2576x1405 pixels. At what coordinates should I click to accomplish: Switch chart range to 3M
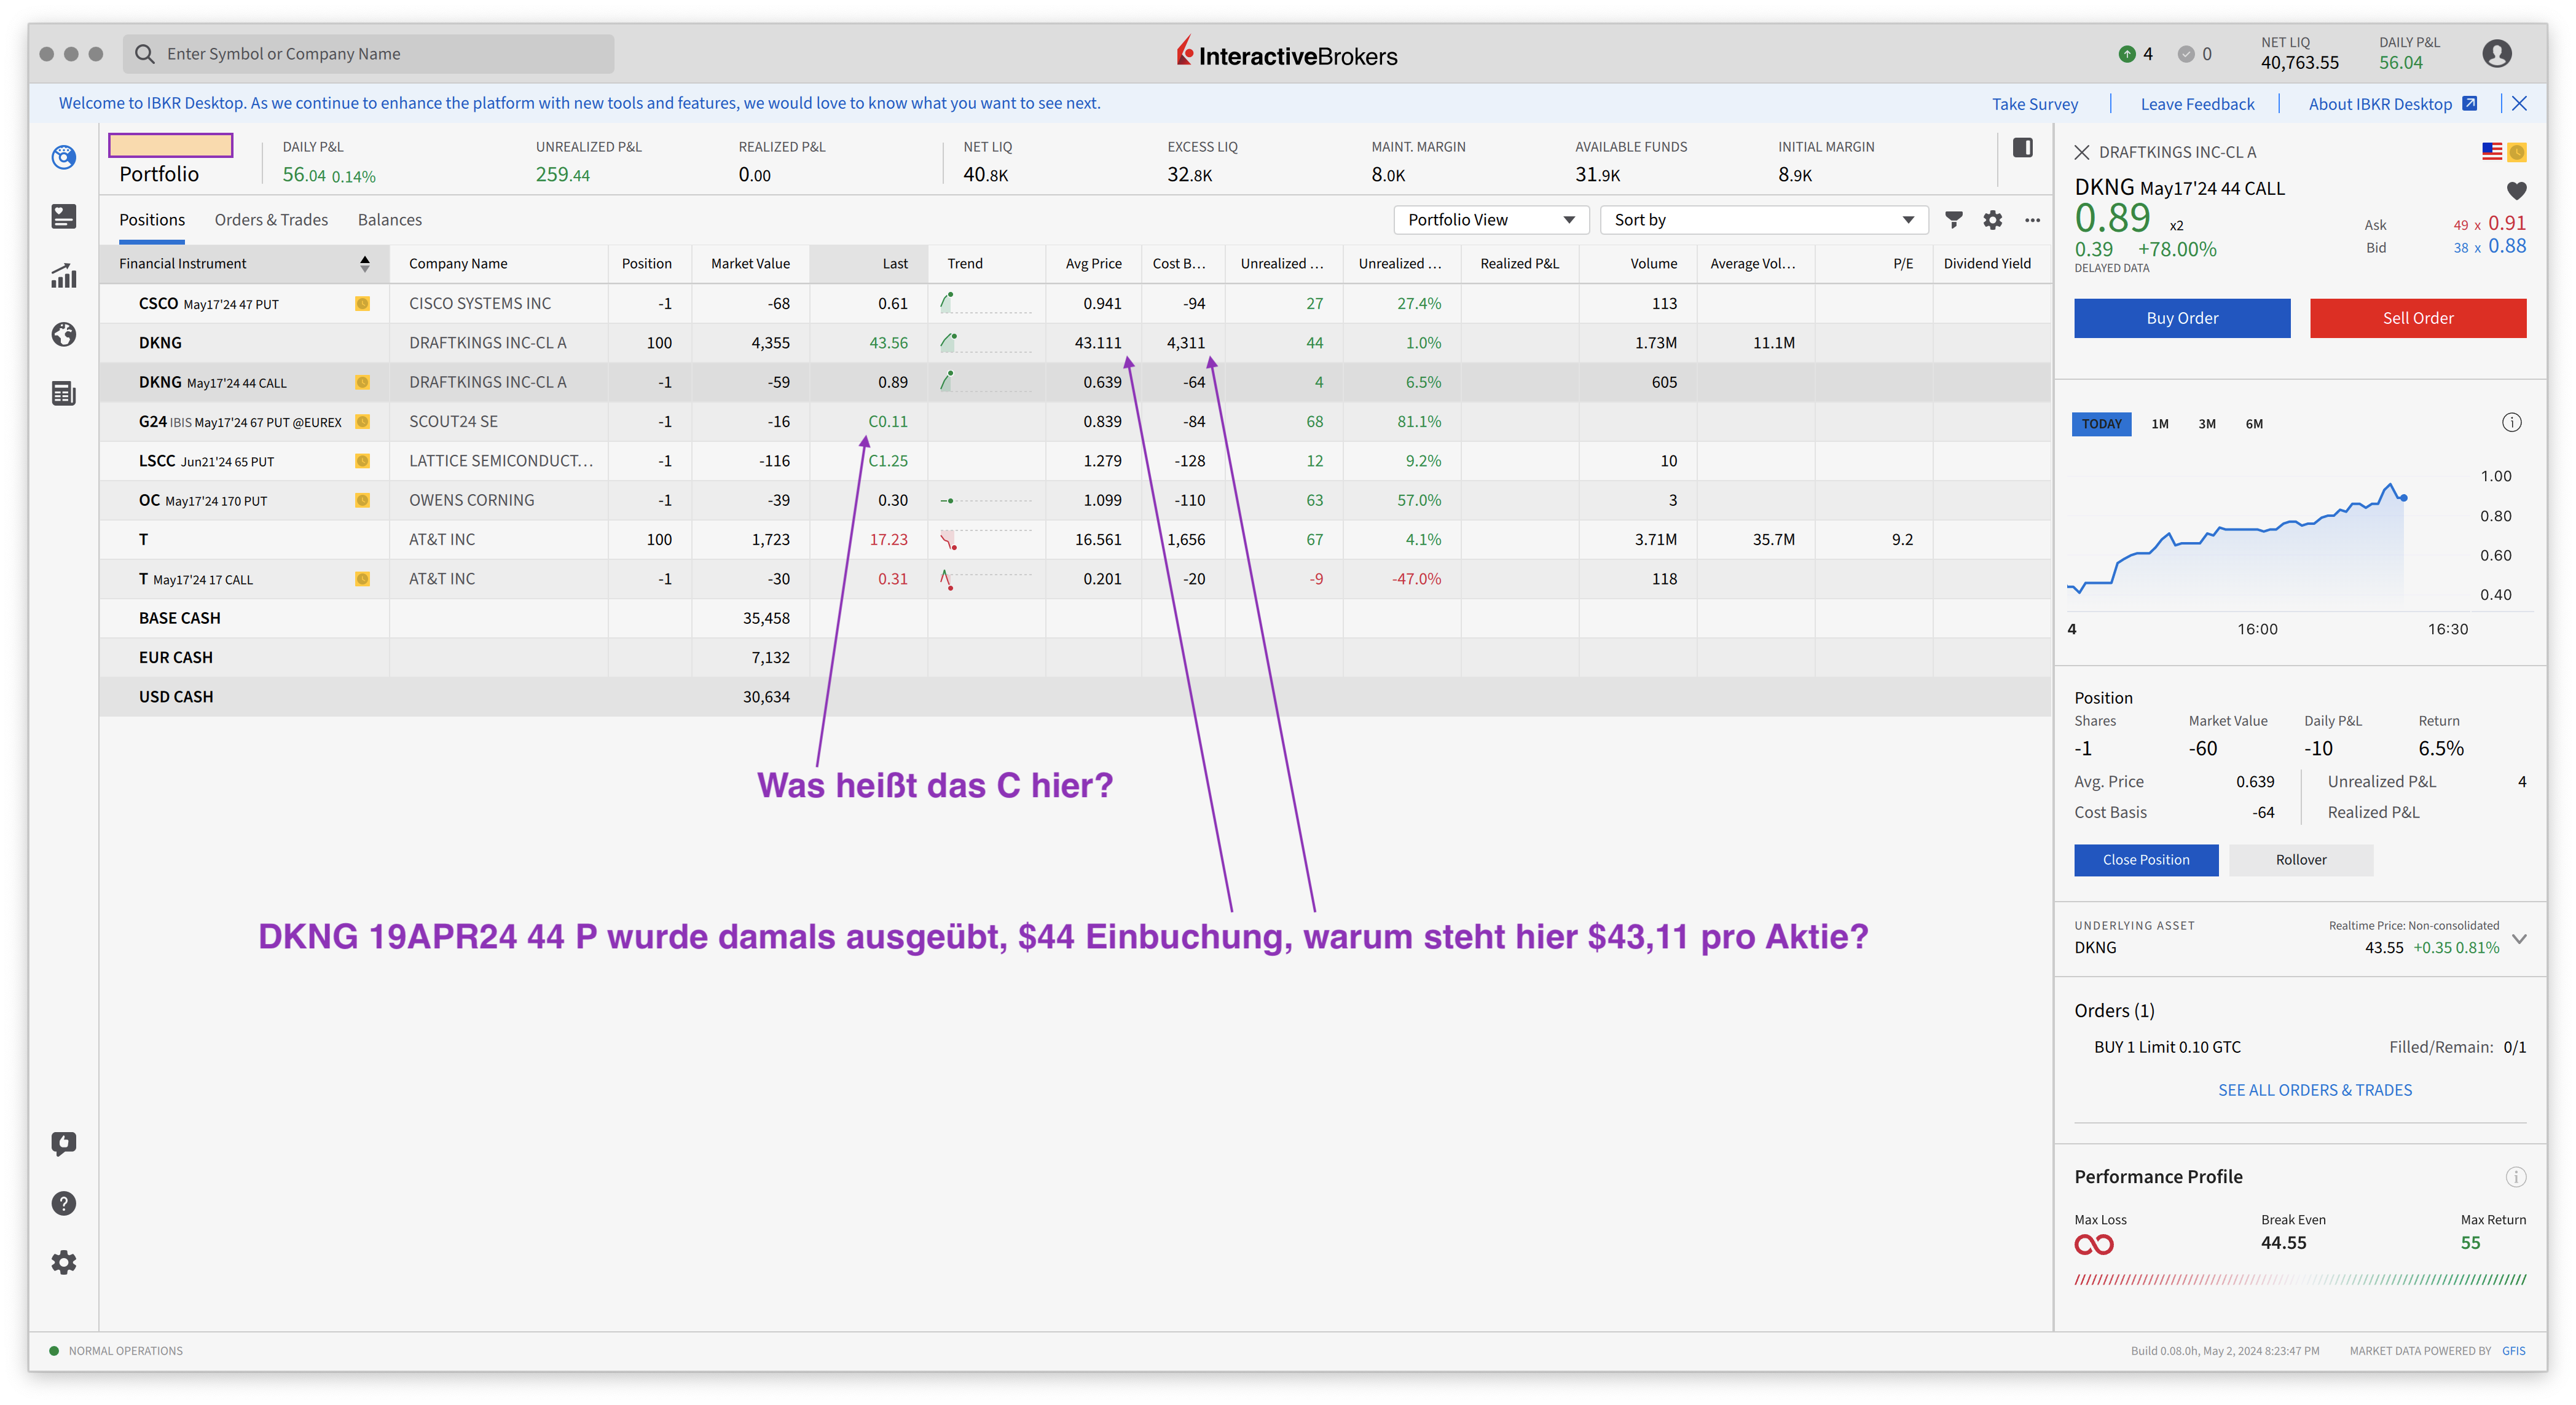(2206, 424)
